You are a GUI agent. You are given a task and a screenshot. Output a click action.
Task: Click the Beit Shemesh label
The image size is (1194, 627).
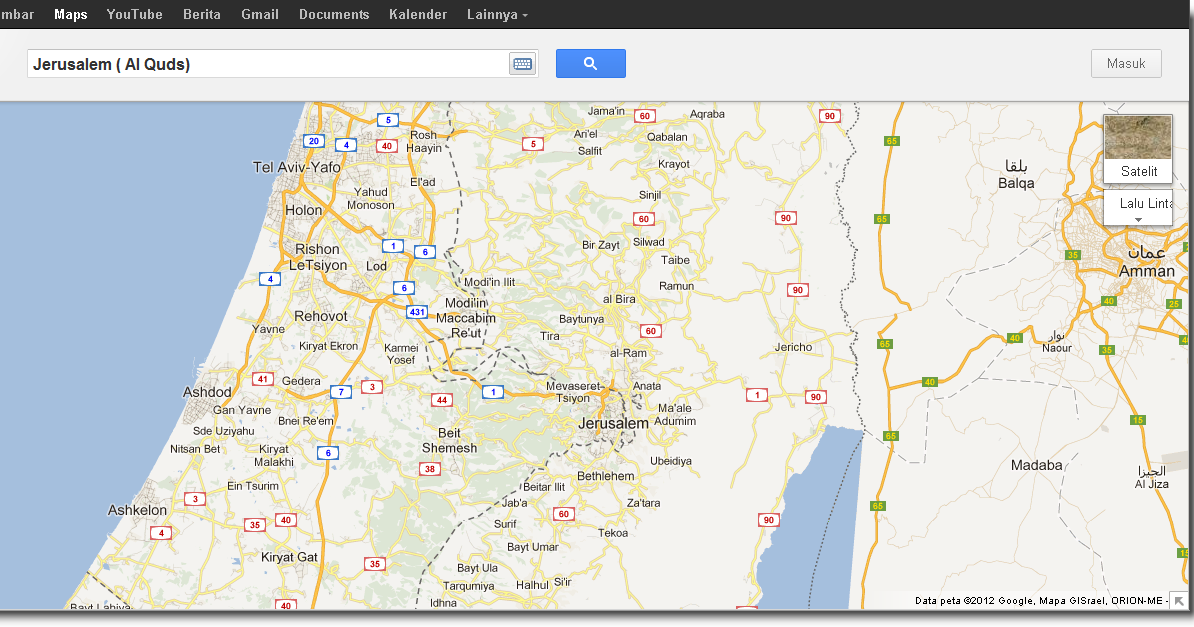pyautogui.click(x=449, y=440)
